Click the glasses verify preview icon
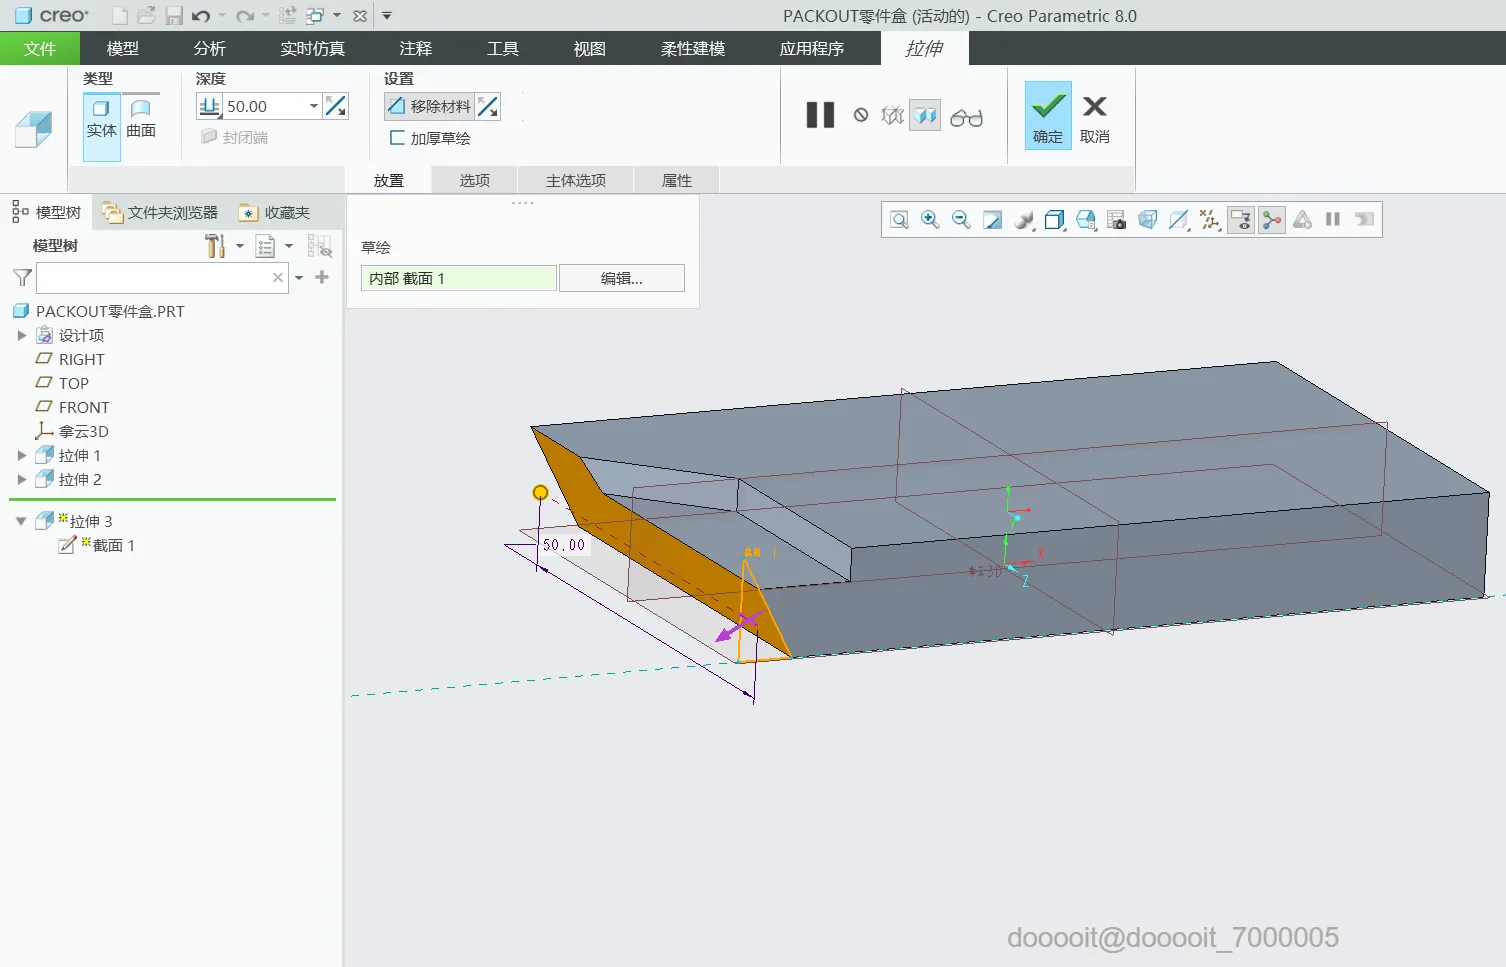This screenshot has height=967, width=1506. click(x=966, y=118)
